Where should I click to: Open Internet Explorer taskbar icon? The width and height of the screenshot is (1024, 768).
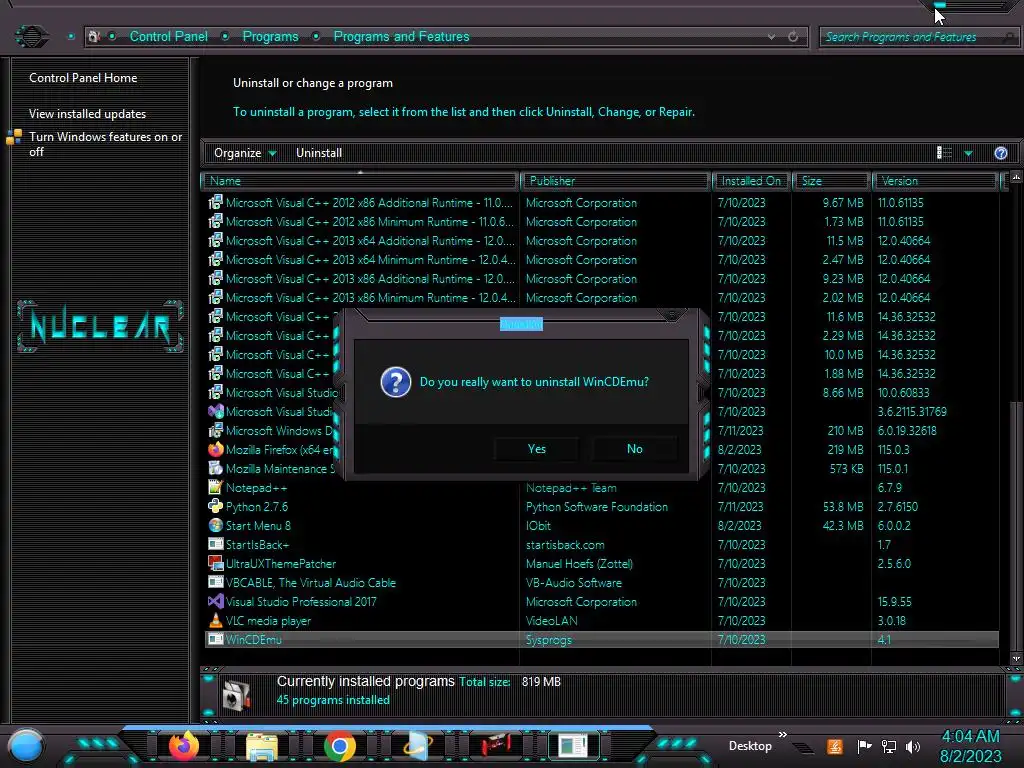[418, 746]
